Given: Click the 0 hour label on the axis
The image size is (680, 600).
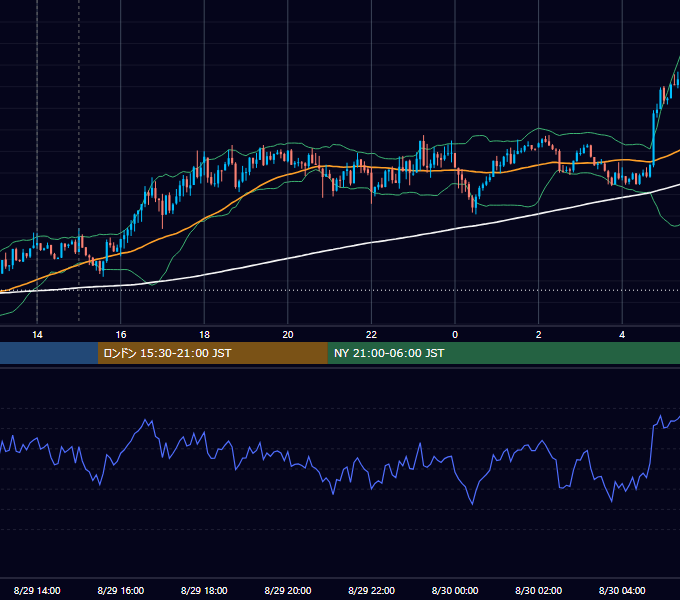Looking at the screenshot, I should [455, 335].
